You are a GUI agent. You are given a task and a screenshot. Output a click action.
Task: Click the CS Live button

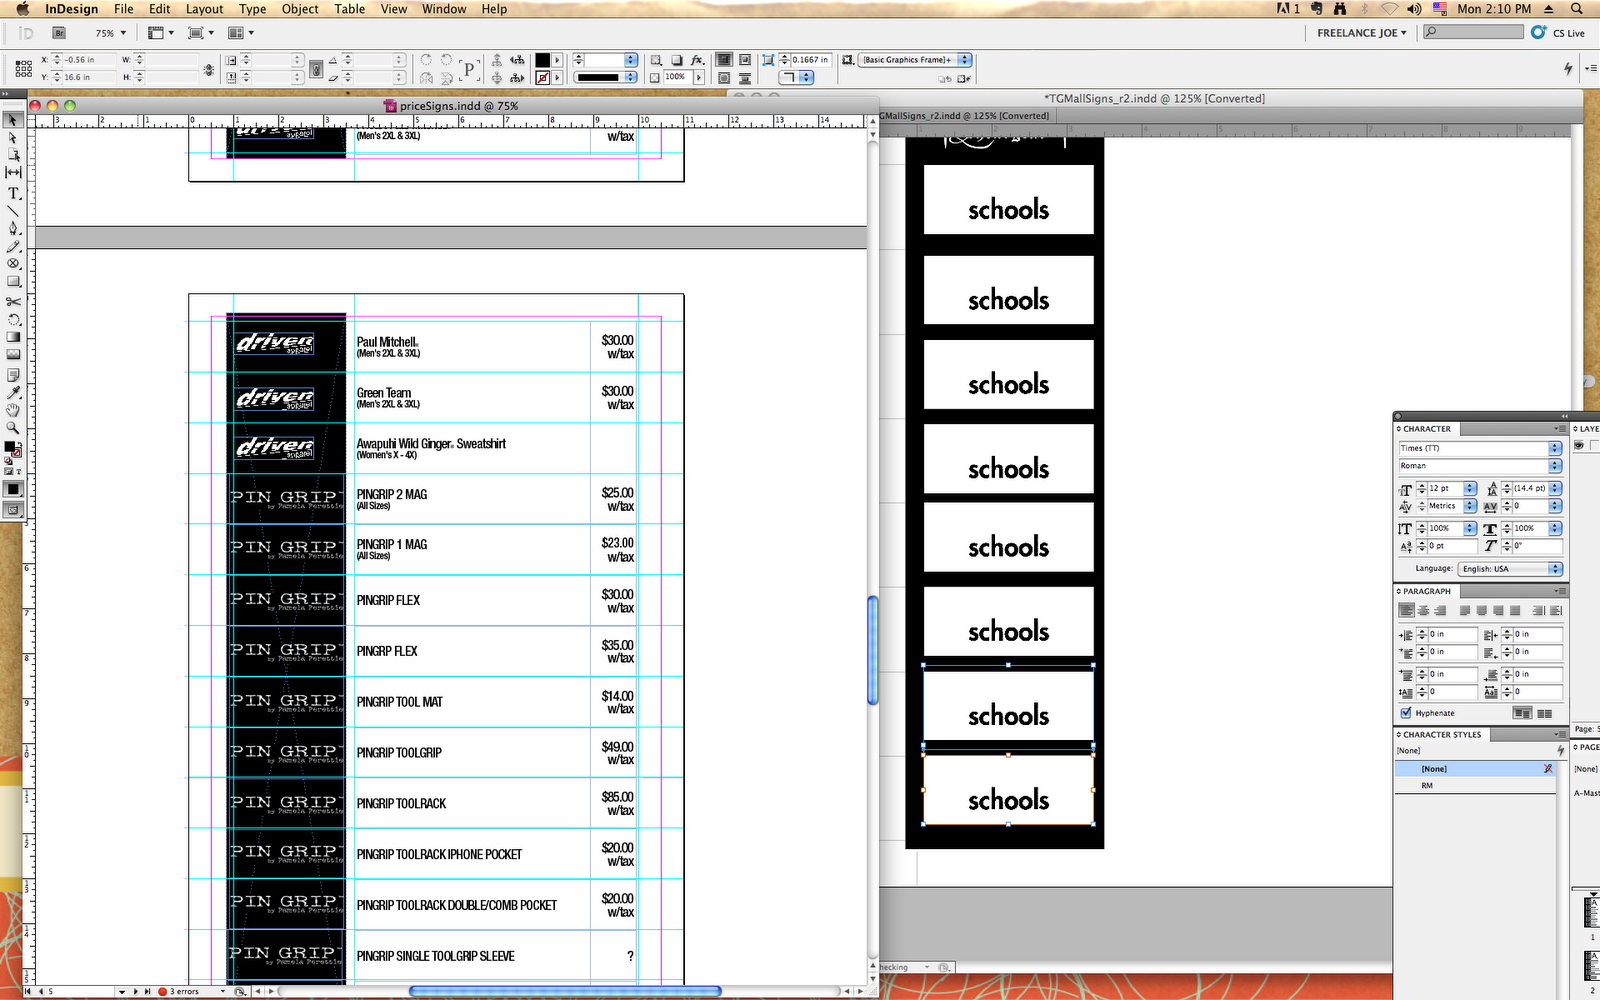coord(1559,33)
